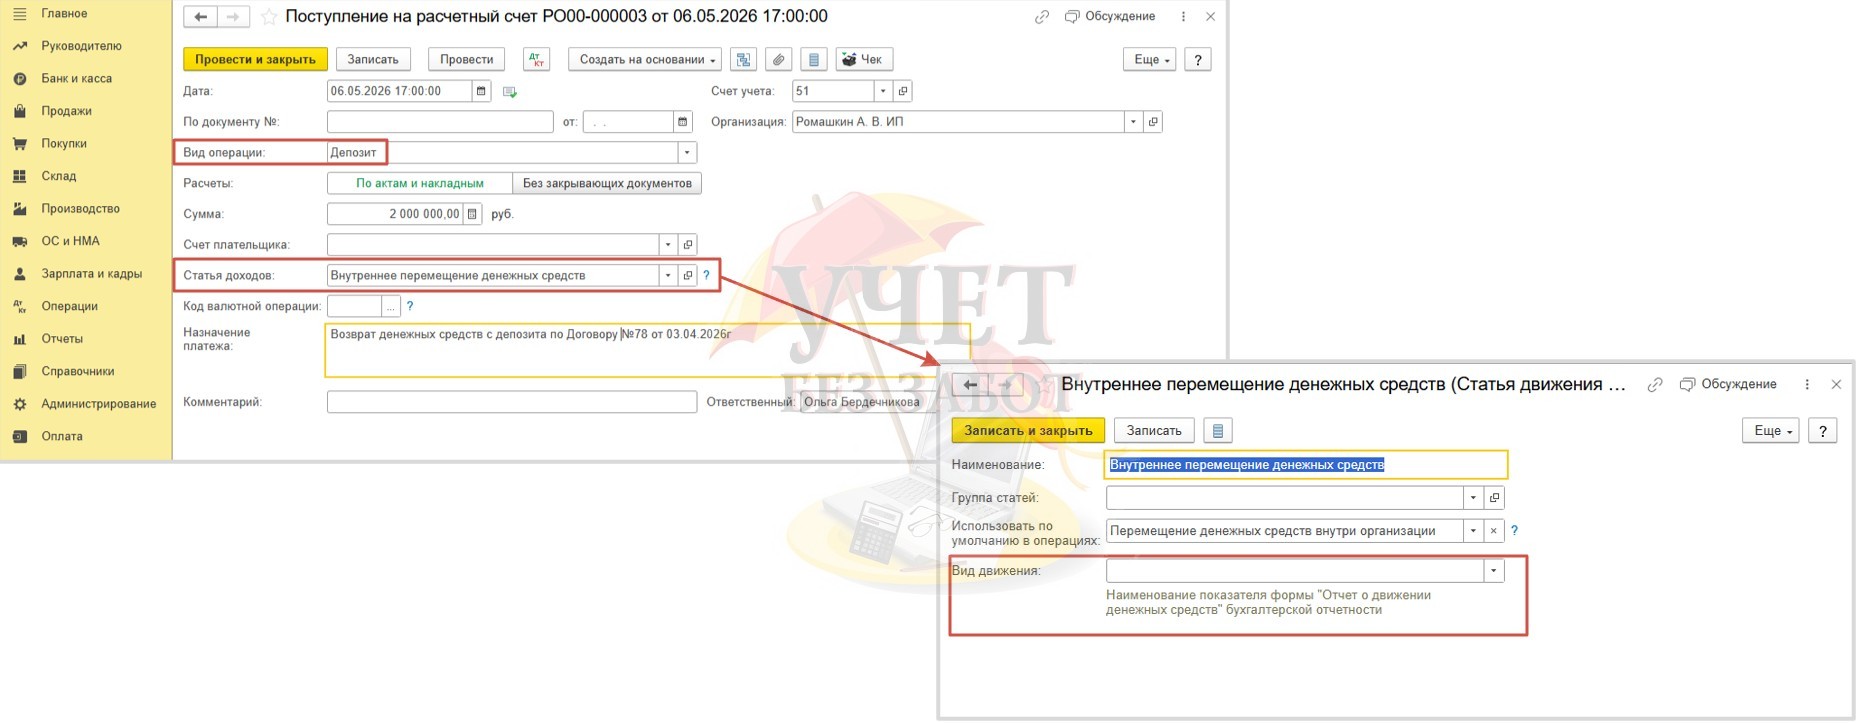Expand the Вид движения dropdown

(x=1494, y=571)
